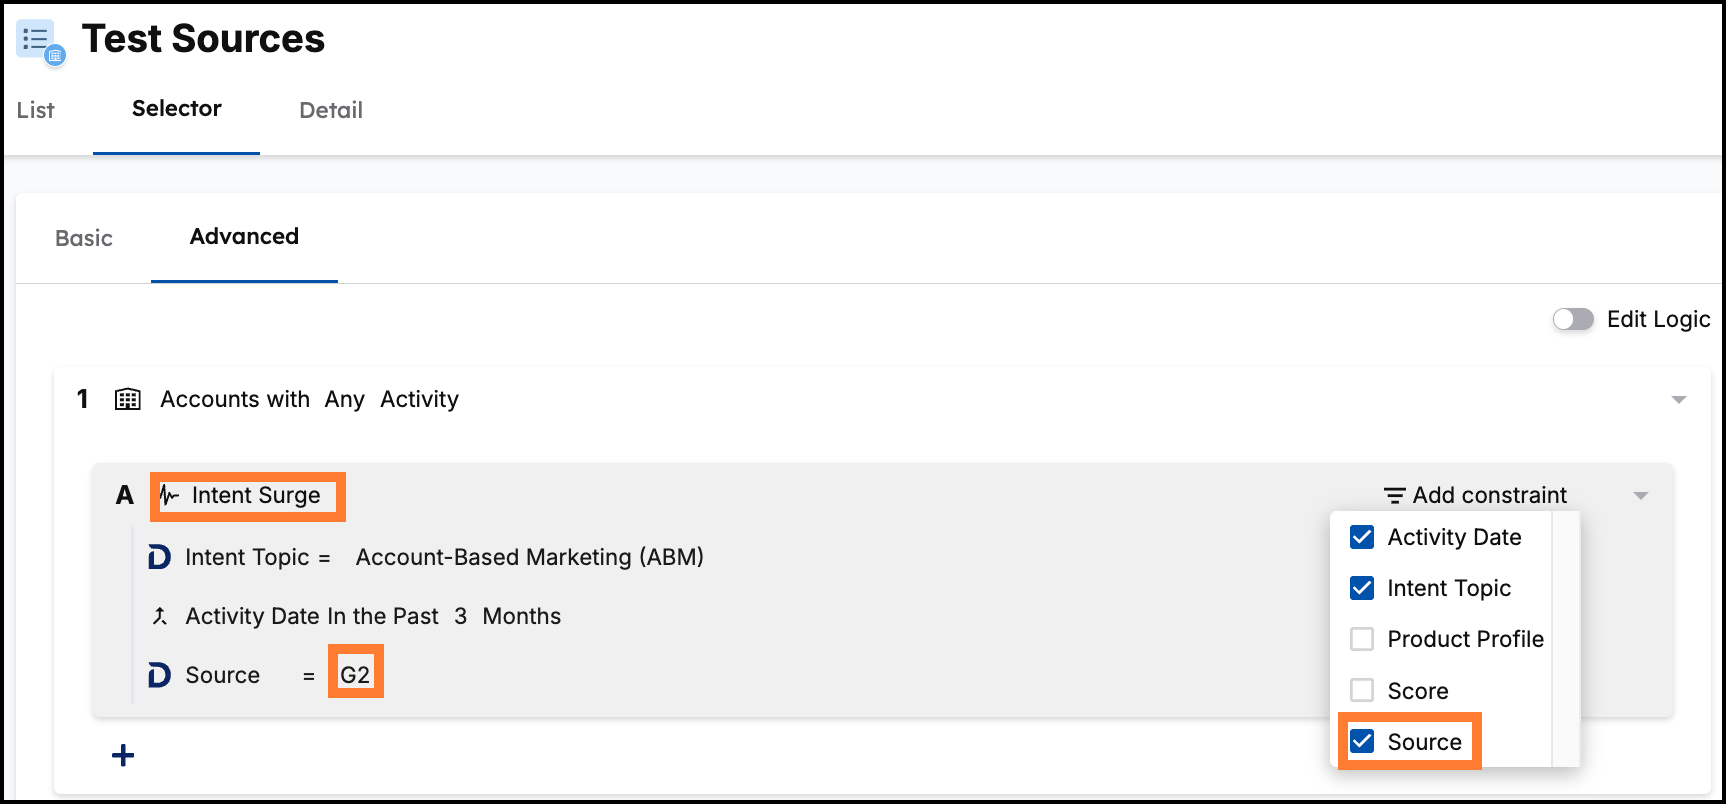Screen dimensions: 1726x804
Task: Switch to the List tab
Action: pyautogui.click(x=36, y=110)
